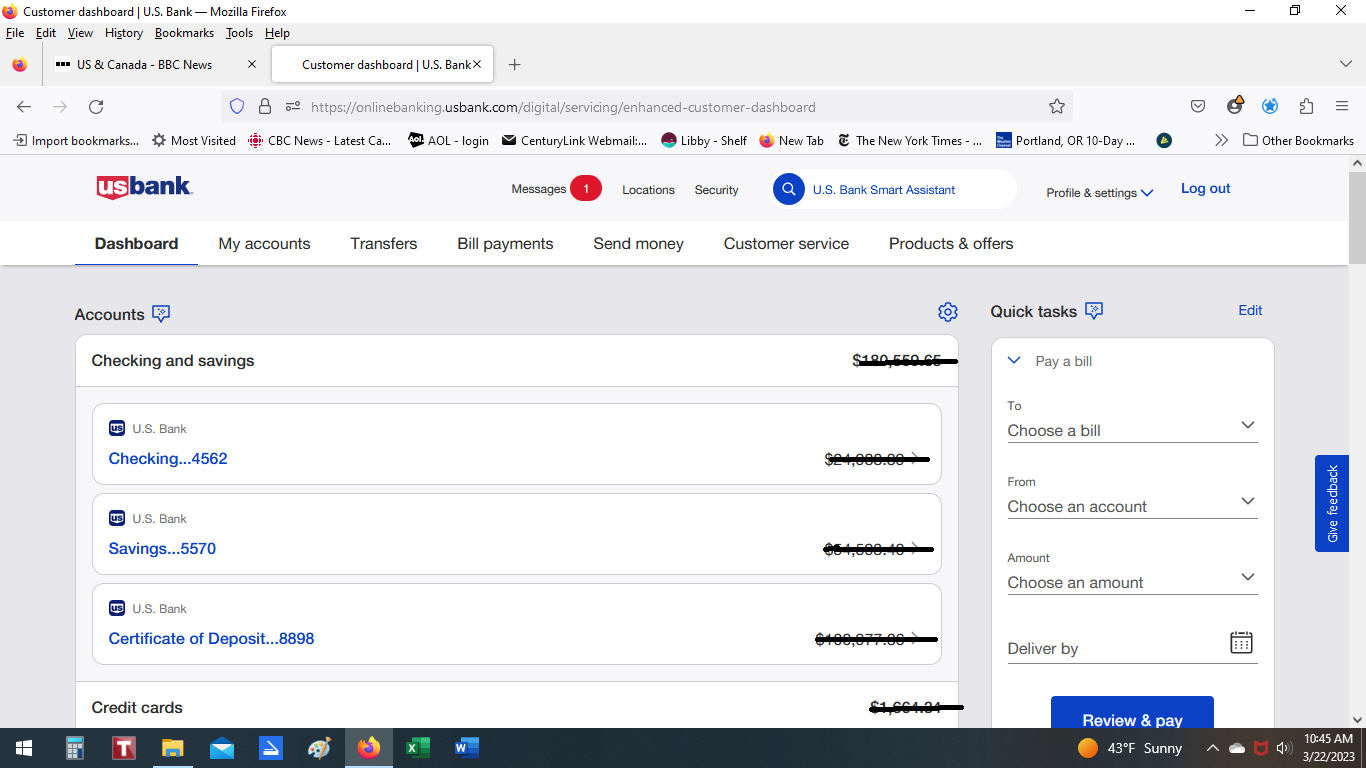This screenshot has width=1366, height=768.
Task: Click the Accounts feedback chat icon
Action: tap(161, 314)
